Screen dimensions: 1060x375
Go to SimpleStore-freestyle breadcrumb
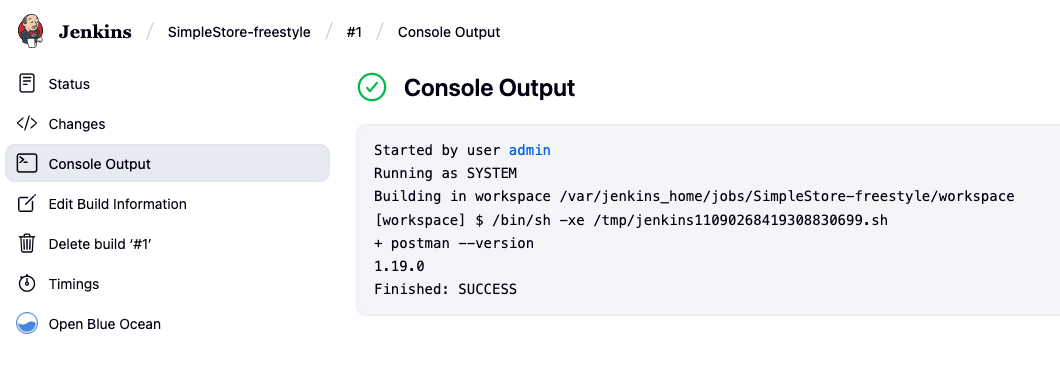[239, 32]
